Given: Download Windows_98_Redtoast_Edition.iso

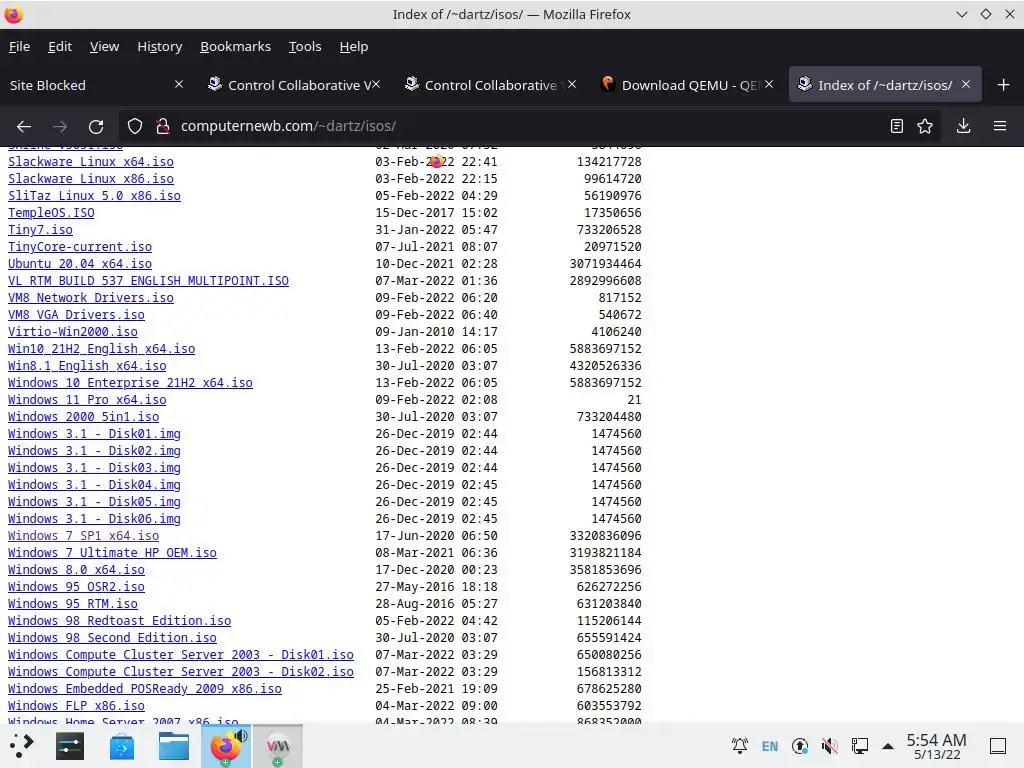Looking at the screenshot, I should pos(120,620).
